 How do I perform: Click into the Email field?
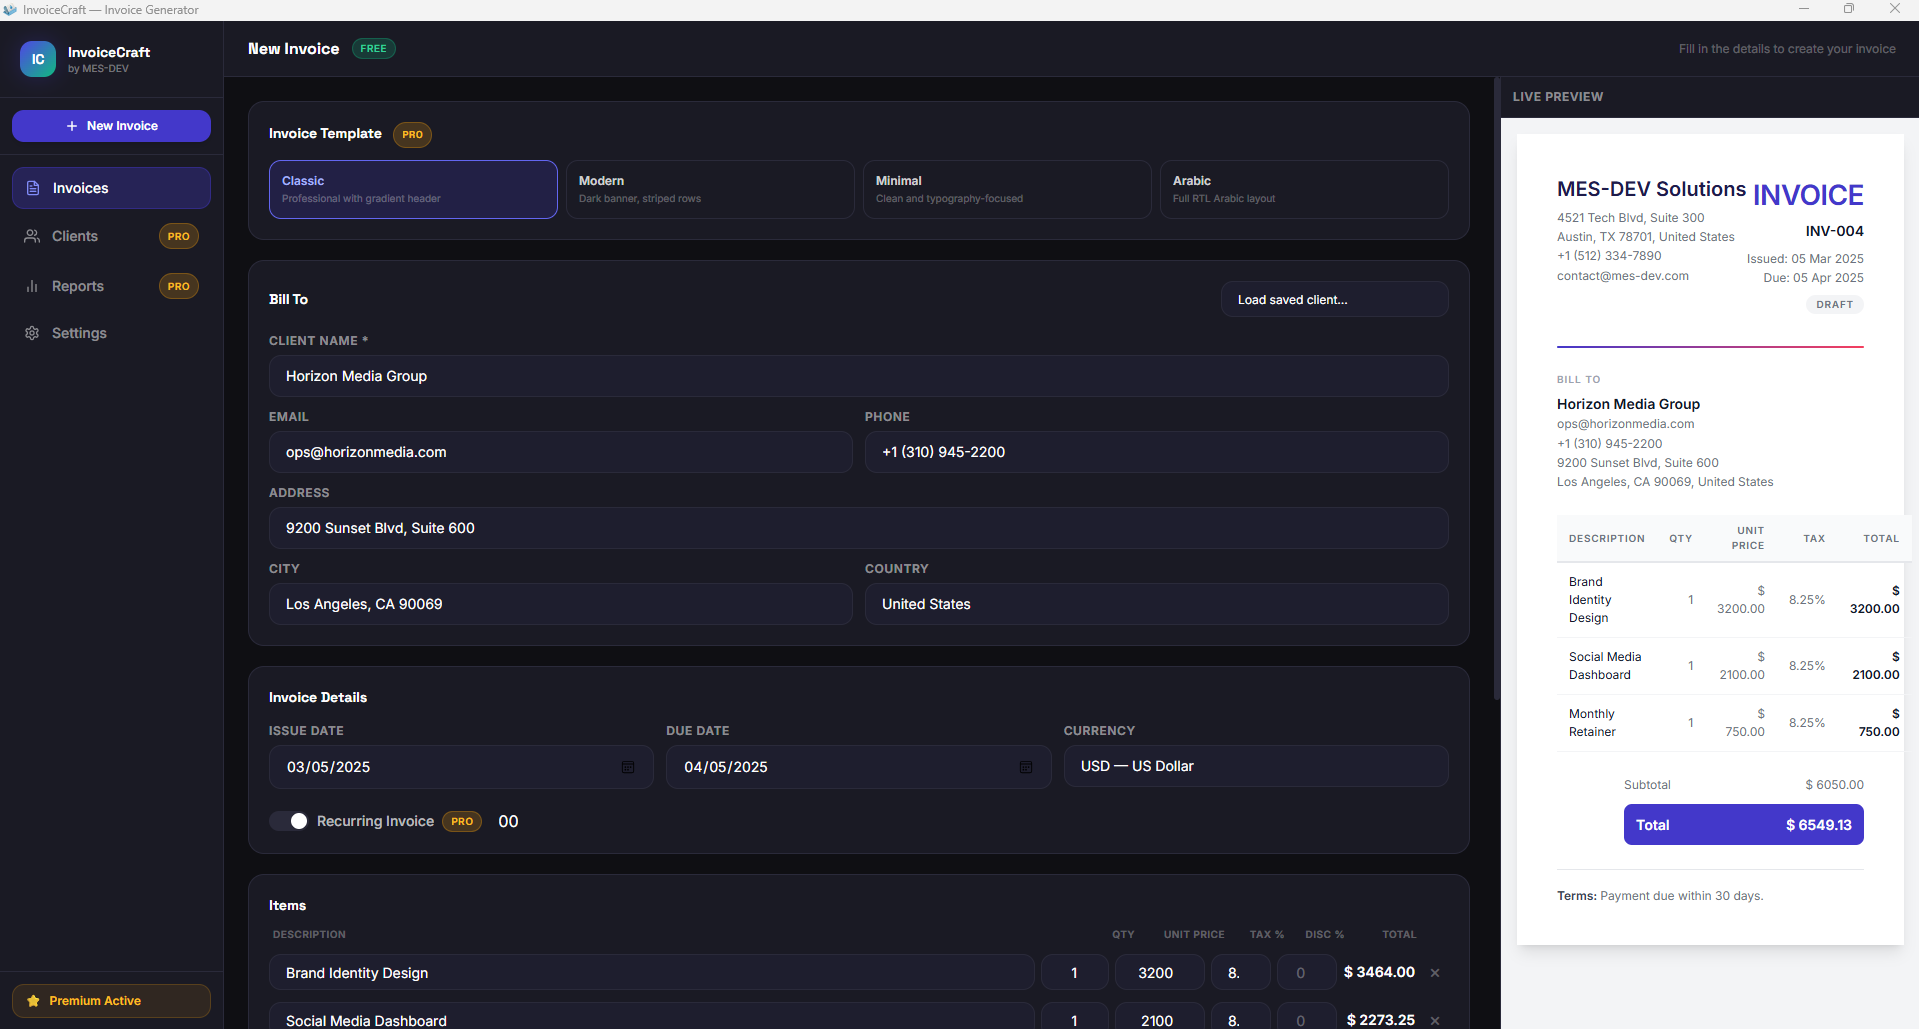(560, 452)
